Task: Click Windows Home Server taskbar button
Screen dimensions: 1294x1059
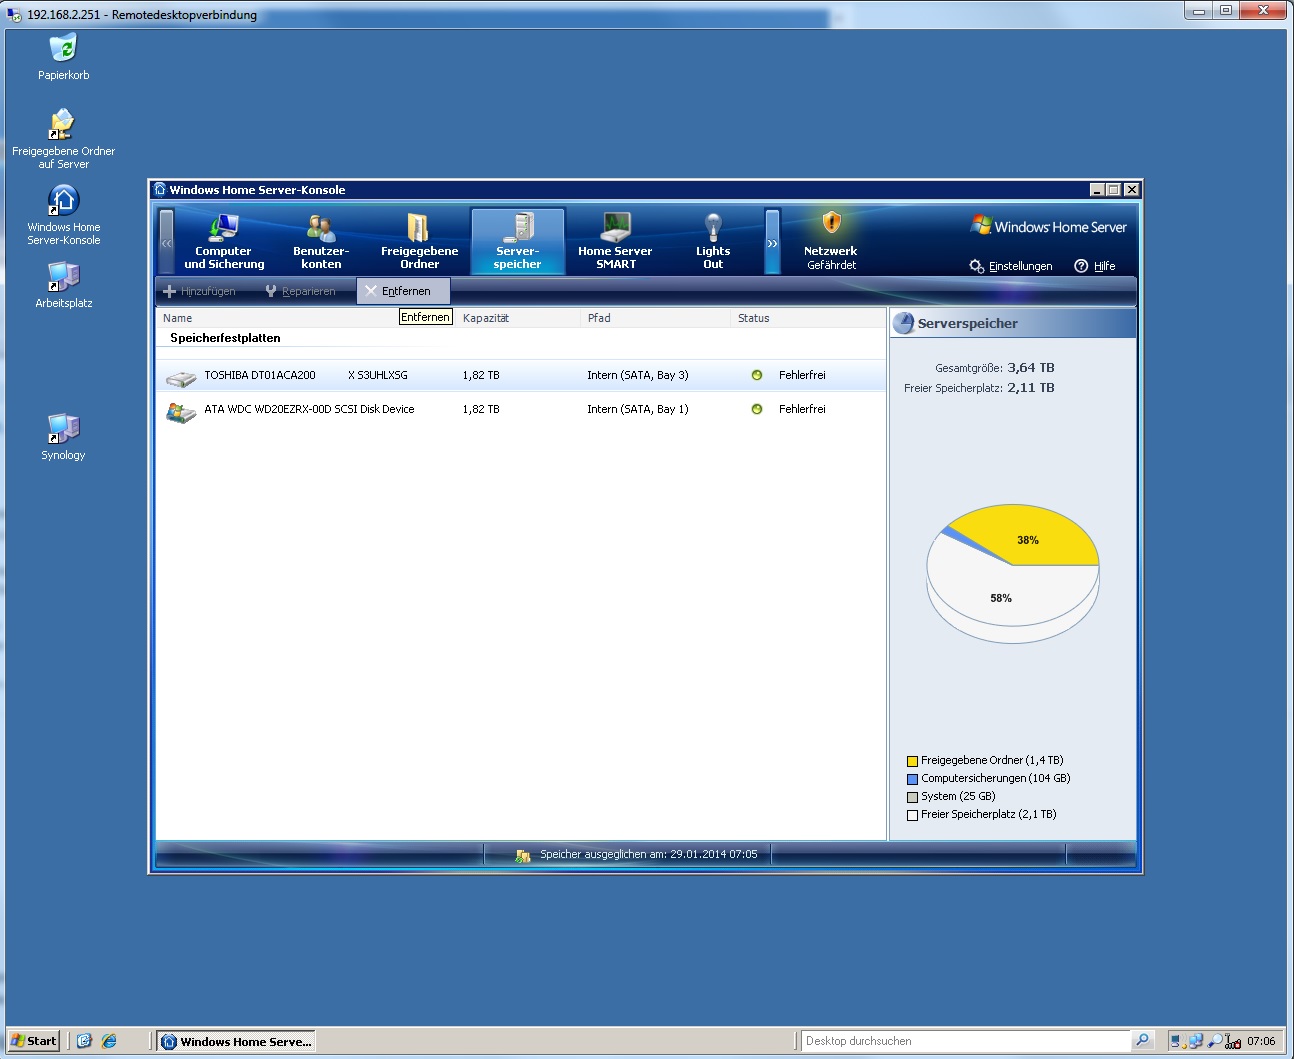Action: (x=236, y=1041)
